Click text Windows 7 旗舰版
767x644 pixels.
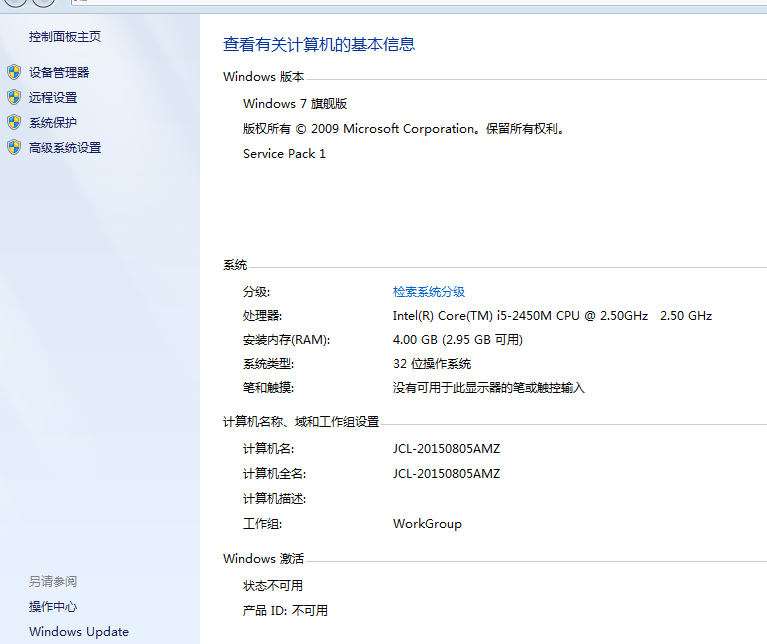[295, 104]
